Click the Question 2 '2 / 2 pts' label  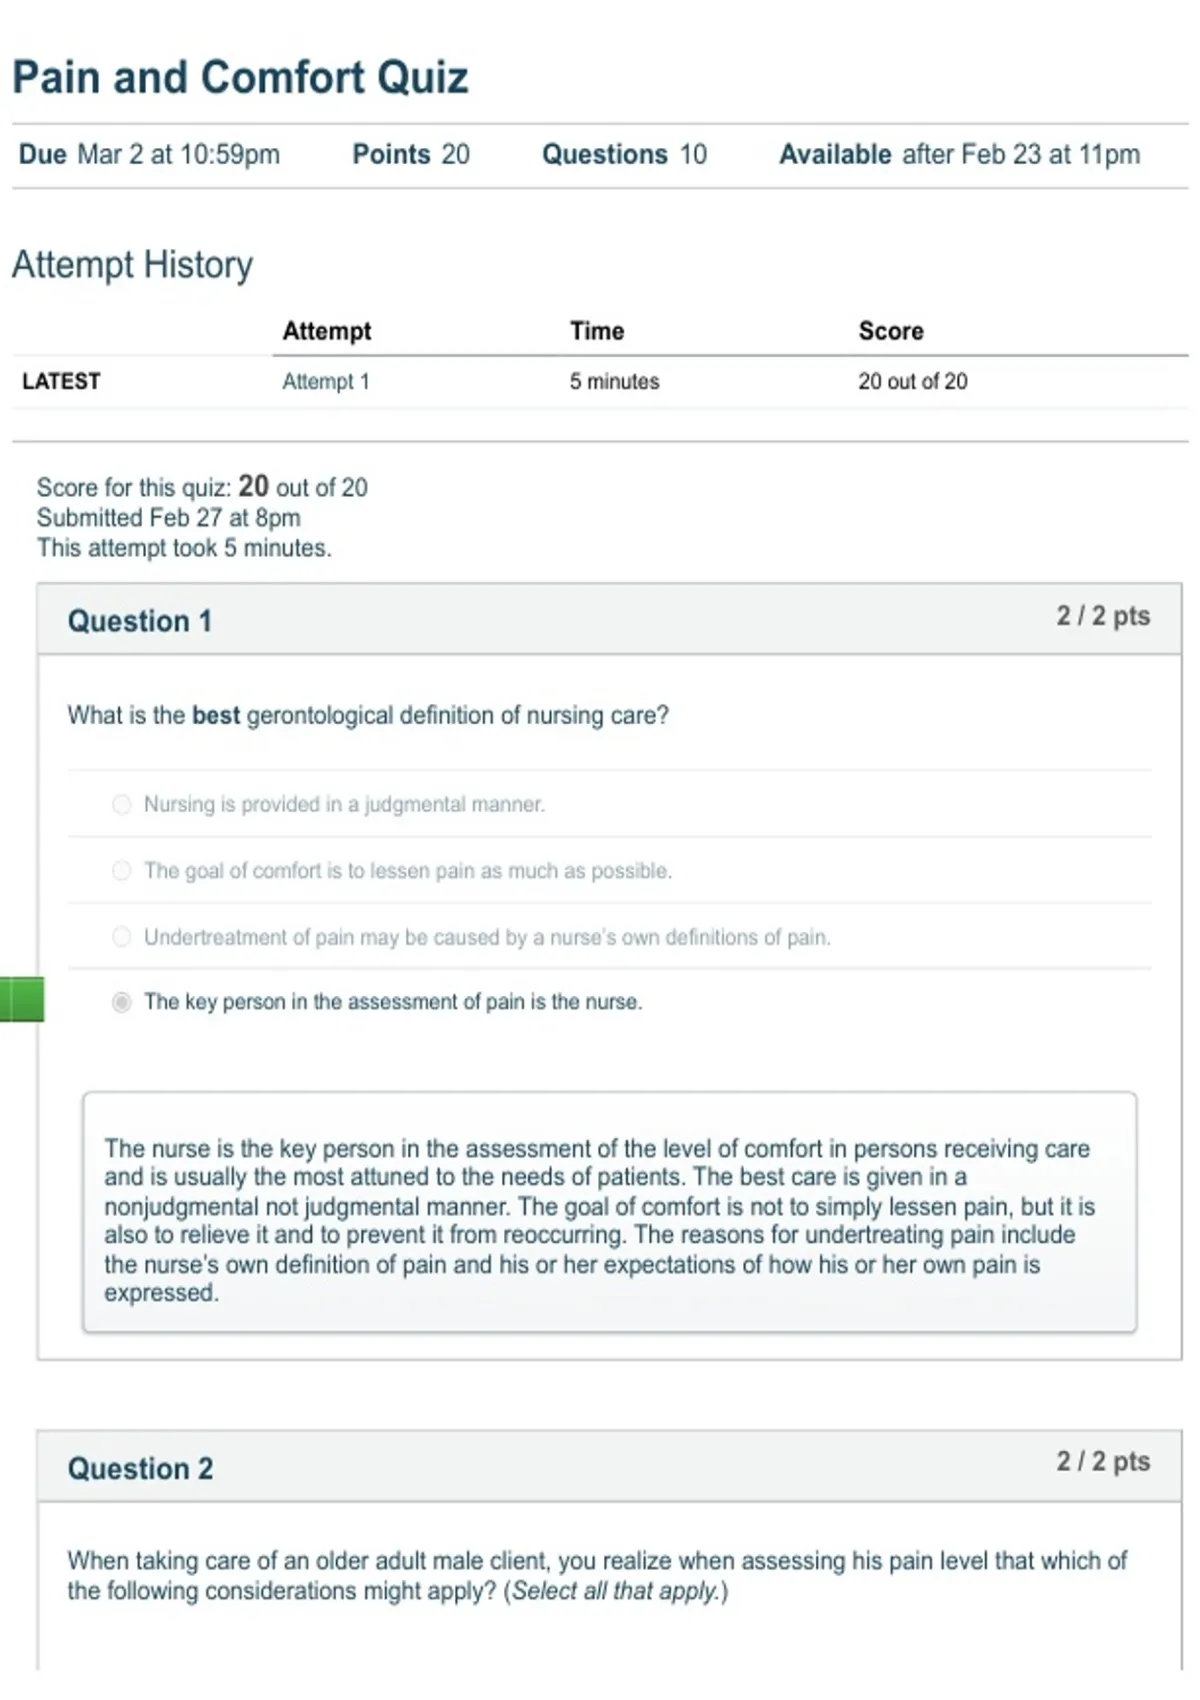click(x=1103, y=1462)
